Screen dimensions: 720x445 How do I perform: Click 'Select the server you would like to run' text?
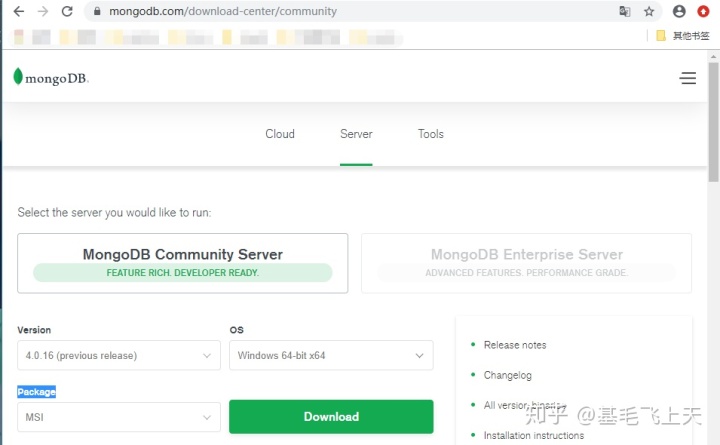click(114, 212)
